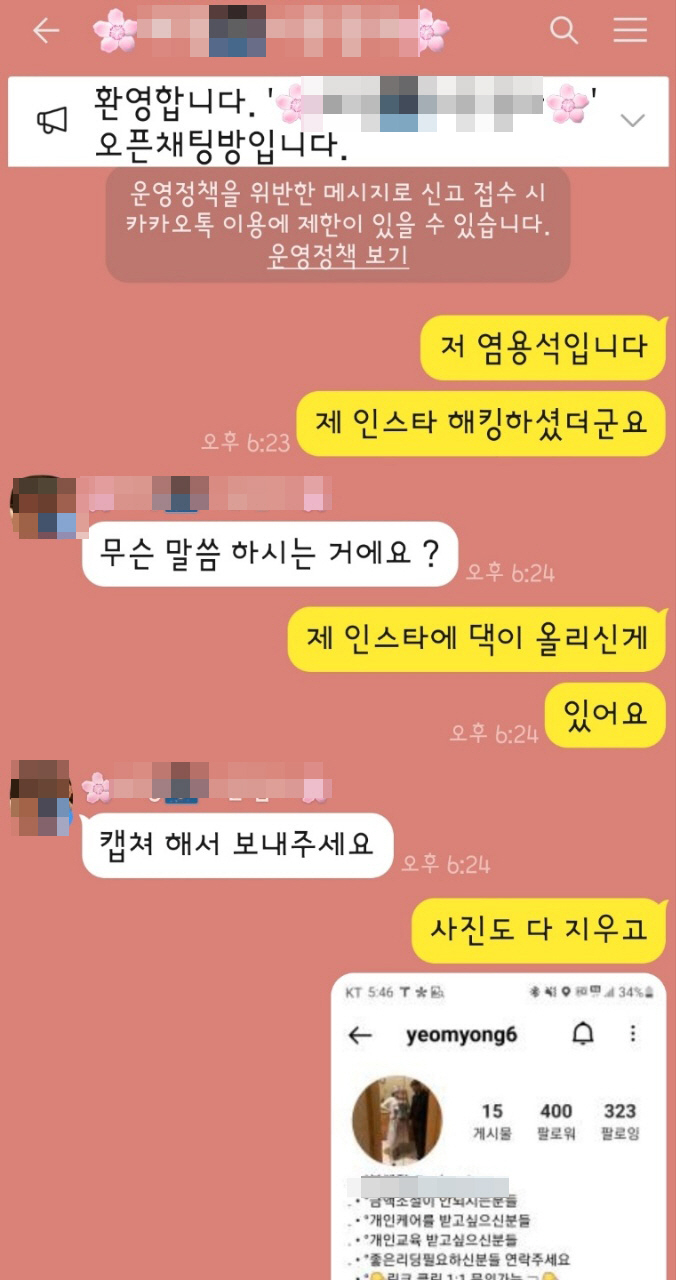Viewport: 676px width, 1280px height.
Task: Select the '캡쳐 해서 보내주세요' message bubble
Action: pos(237,845)
